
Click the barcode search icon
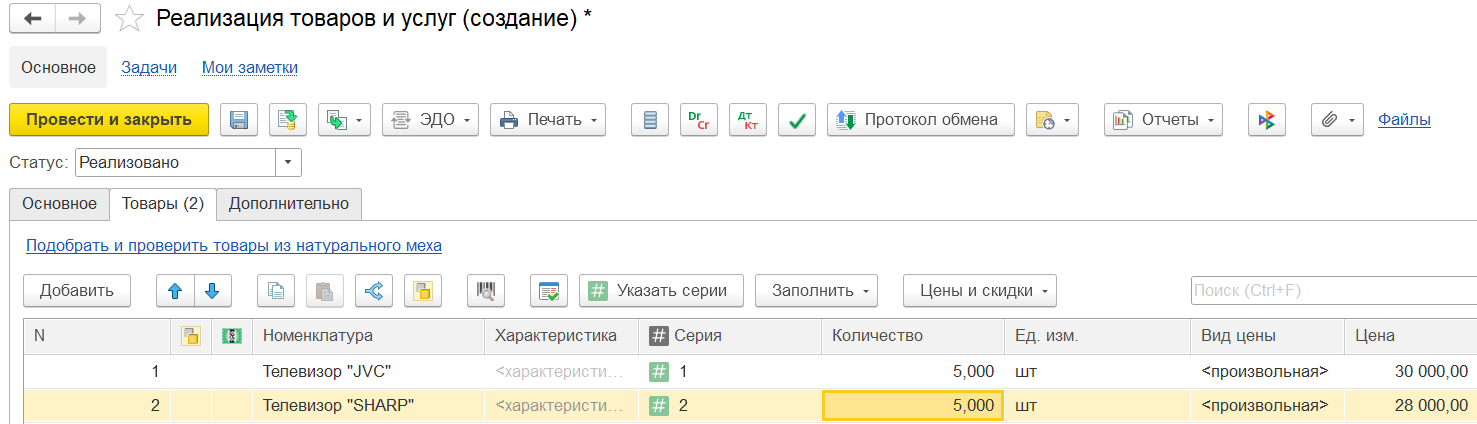[486, 291]
